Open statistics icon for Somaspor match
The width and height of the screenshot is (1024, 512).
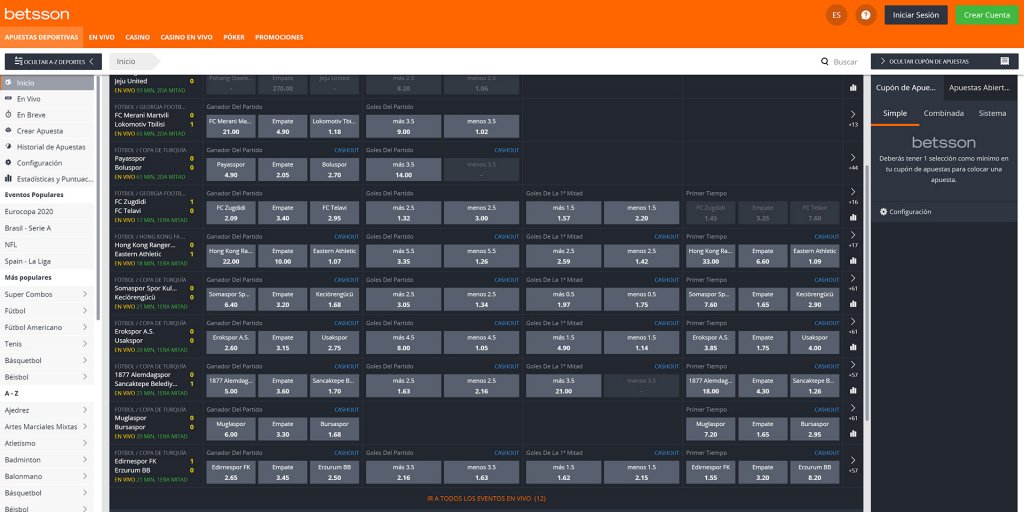853,304
